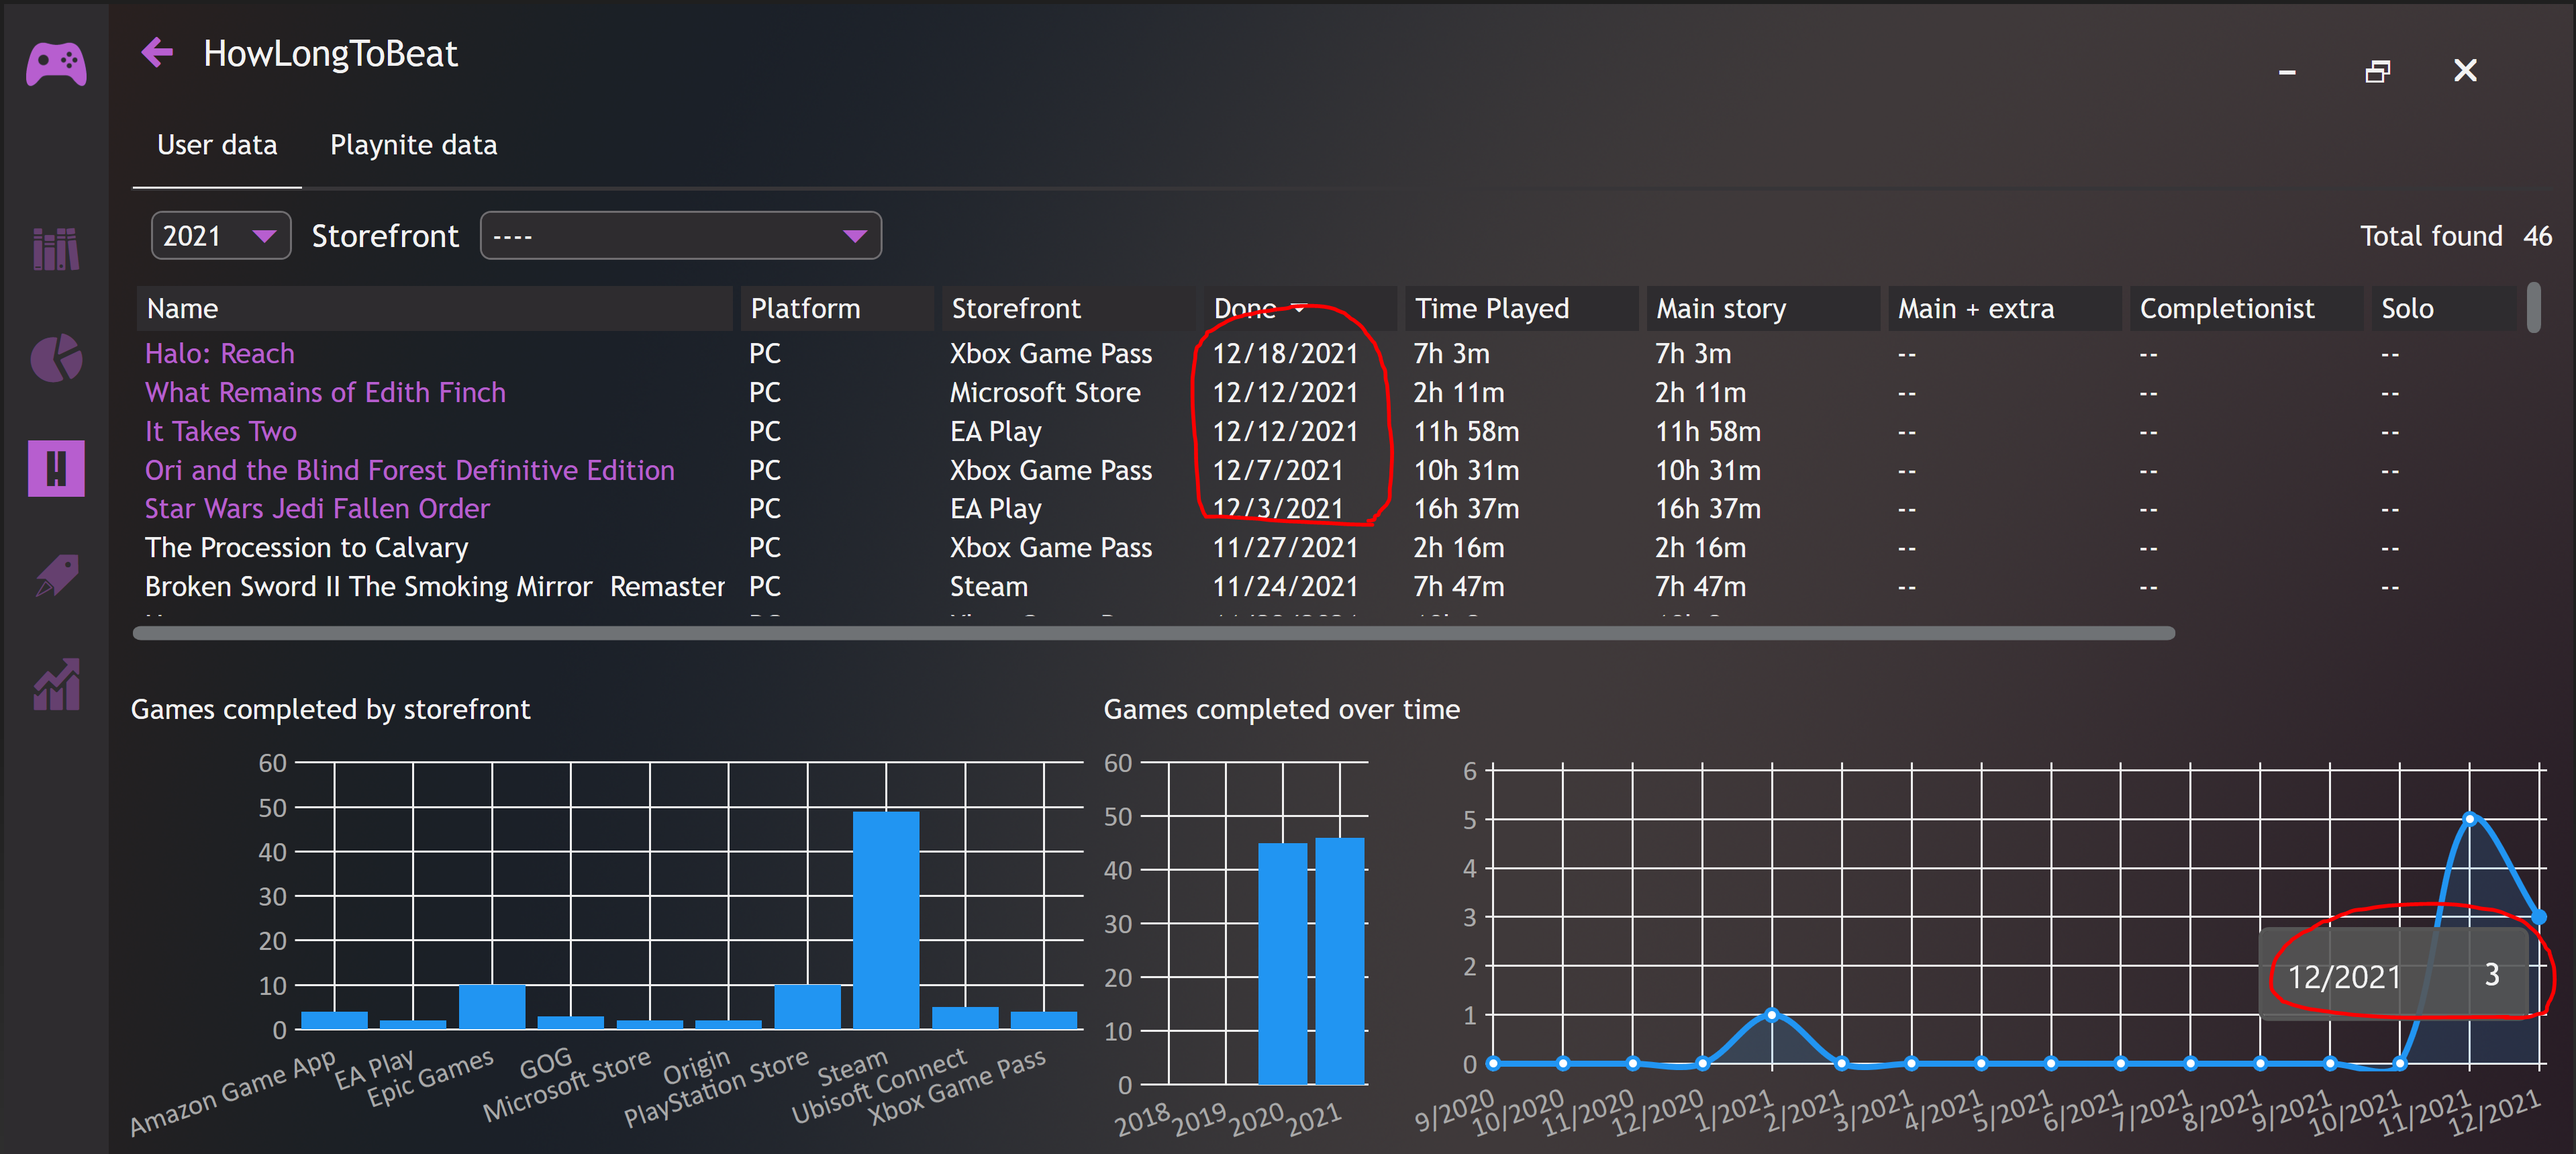Open the bar graph trend sidebar icon
The width and height of the screenshot is (2576, 1154).
[56, 685]
